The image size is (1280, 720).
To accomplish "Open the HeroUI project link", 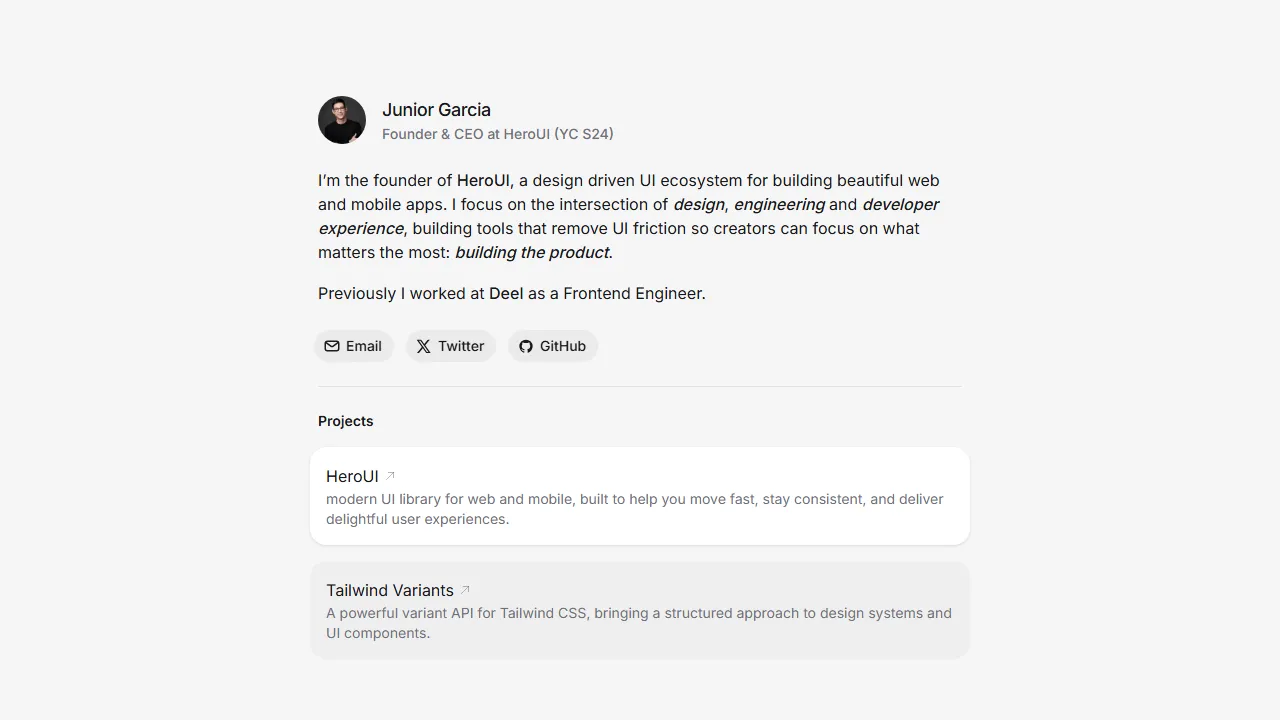I will pos(352,476).
